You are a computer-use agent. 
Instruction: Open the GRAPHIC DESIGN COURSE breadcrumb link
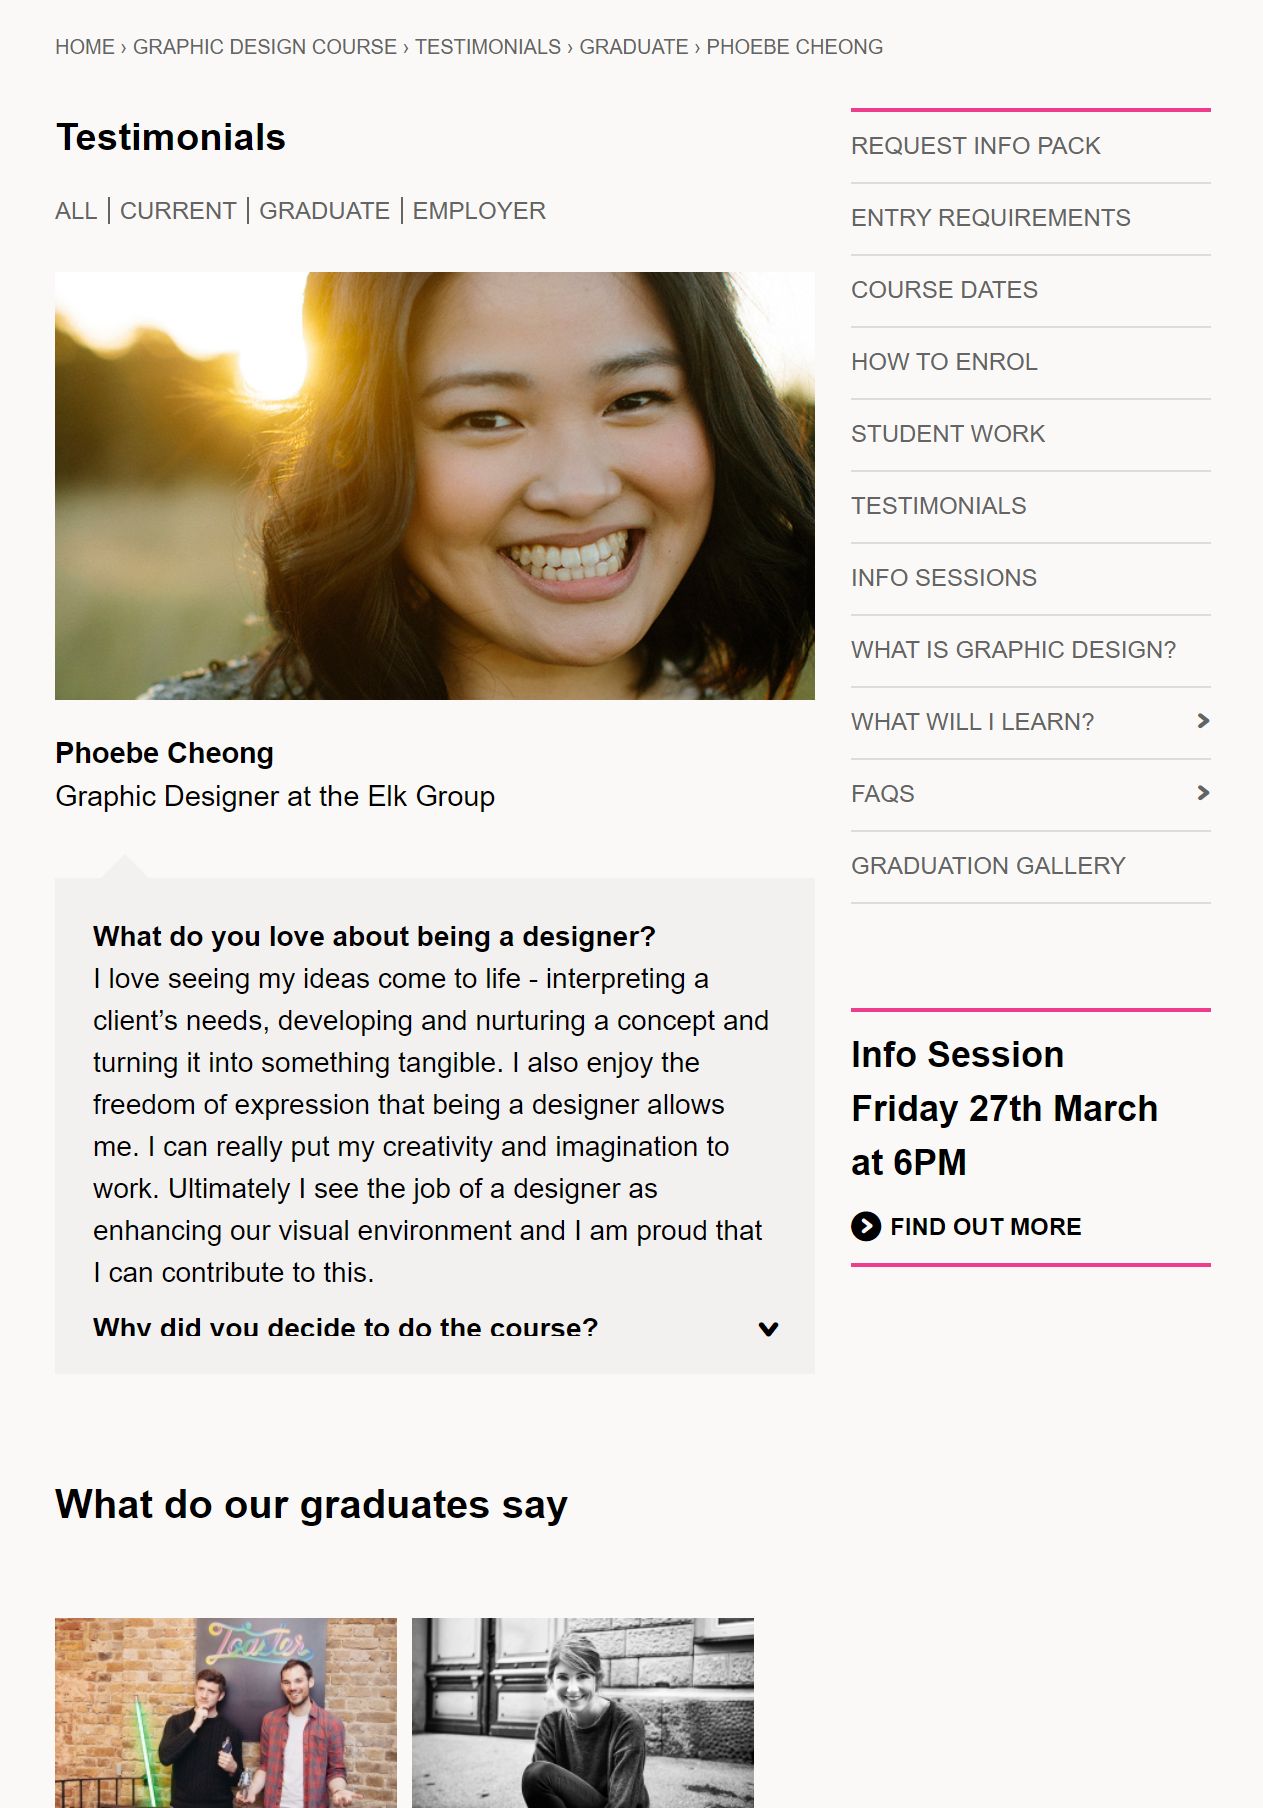[x=264, y=46]
